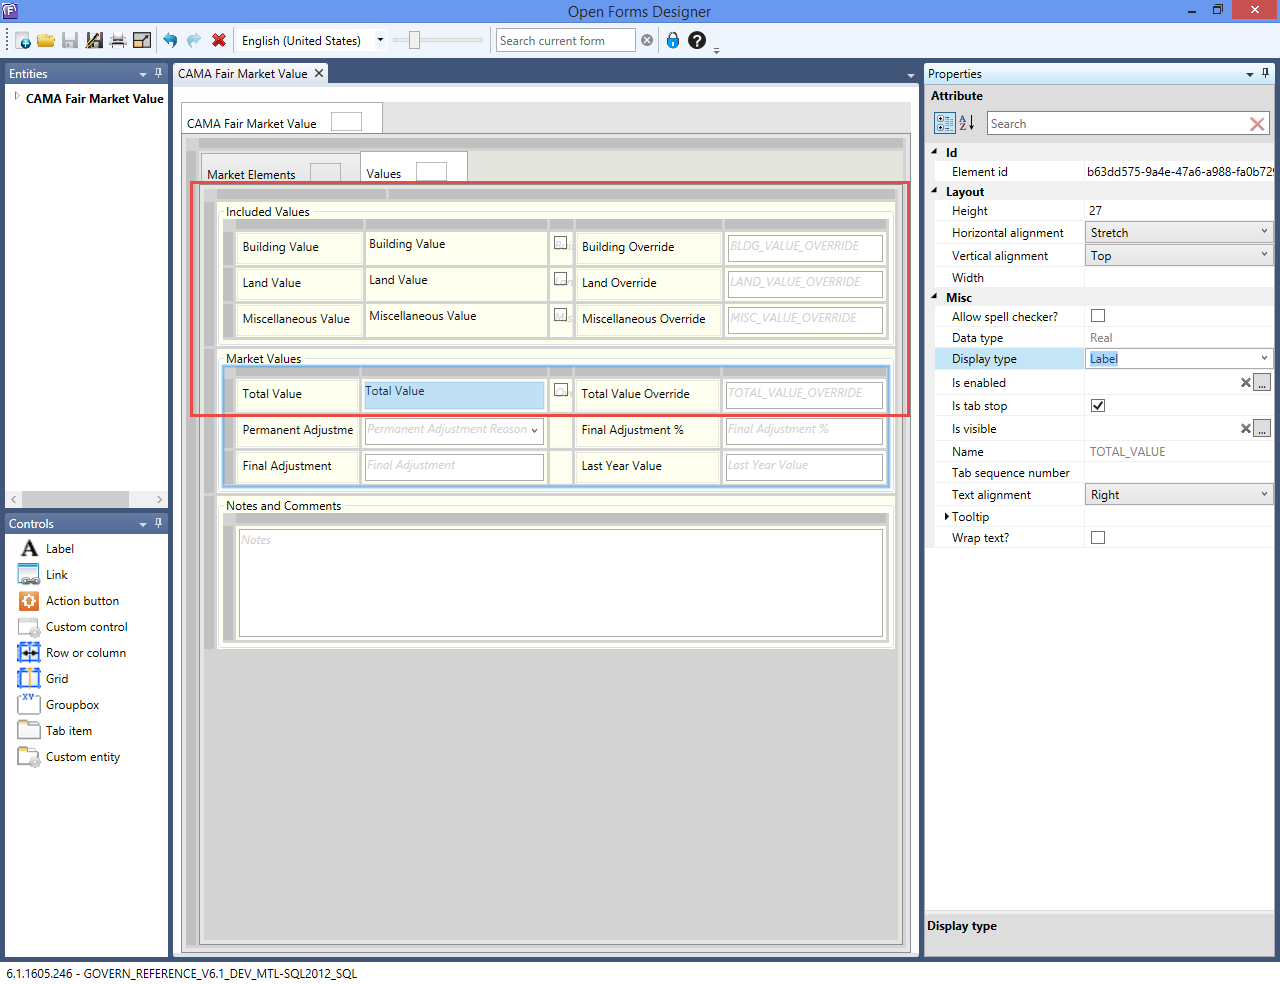The width and height of the screenshot is (1280, 984).
Task: Click the red X delete toolbar icon
Action: [219, 41]
